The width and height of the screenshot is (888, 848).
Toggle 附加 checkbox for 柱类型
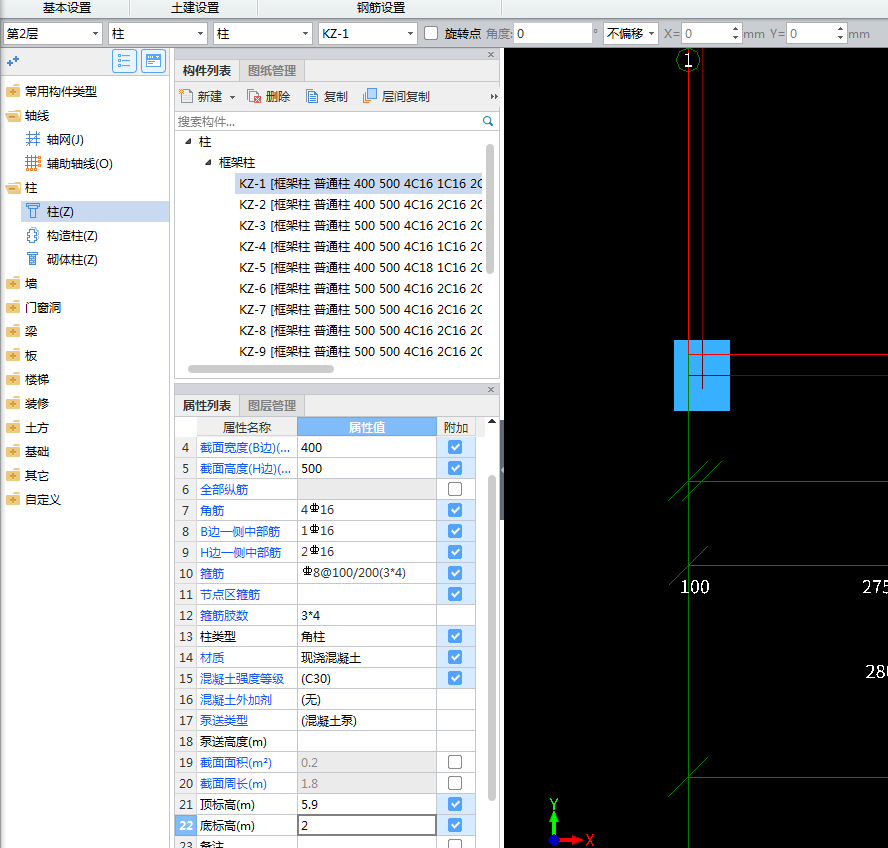pyautogui.click(x=455, y=636)
